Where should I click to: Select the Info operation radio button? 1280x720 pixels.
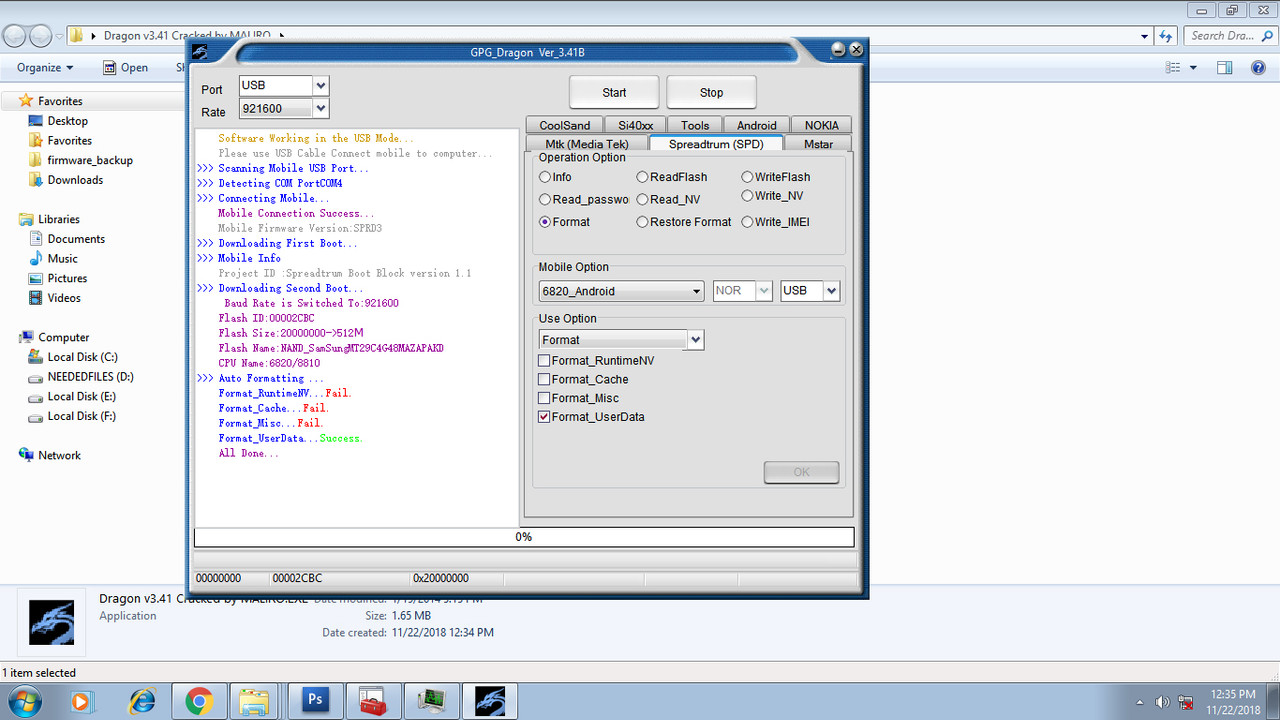coord(545,177)
